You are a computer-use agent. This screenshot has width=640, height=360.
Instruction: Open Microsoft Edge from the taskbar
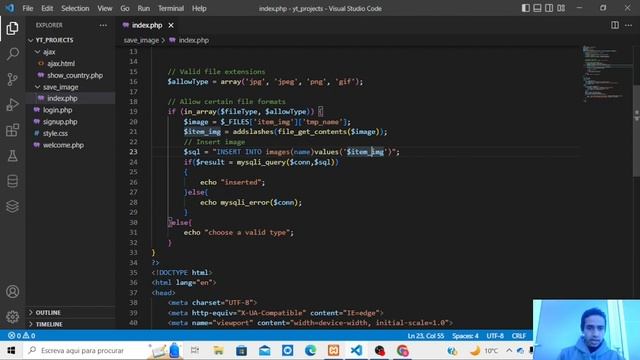tap(310, 351)
